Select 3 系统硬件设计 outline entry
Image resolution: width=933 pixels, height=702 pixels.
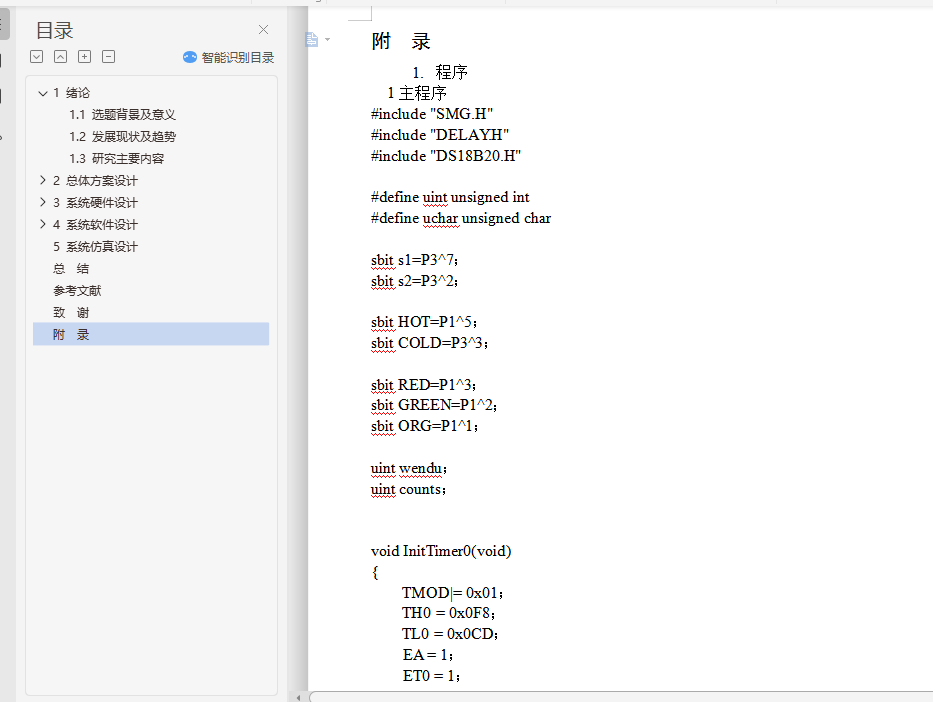tap(95, 203)
